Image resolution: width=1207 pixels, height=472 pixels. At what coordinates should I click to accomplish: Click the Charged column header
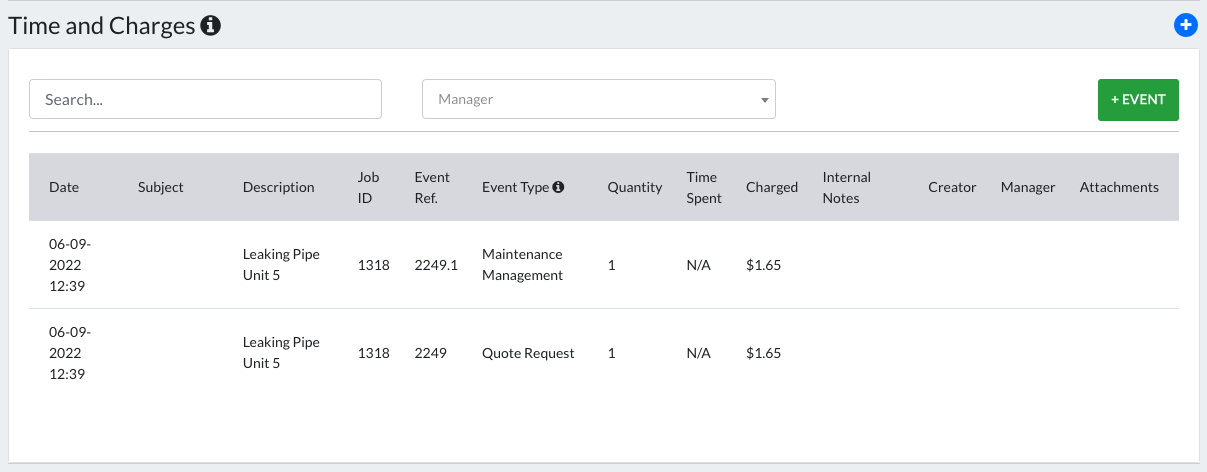point(772,187)
